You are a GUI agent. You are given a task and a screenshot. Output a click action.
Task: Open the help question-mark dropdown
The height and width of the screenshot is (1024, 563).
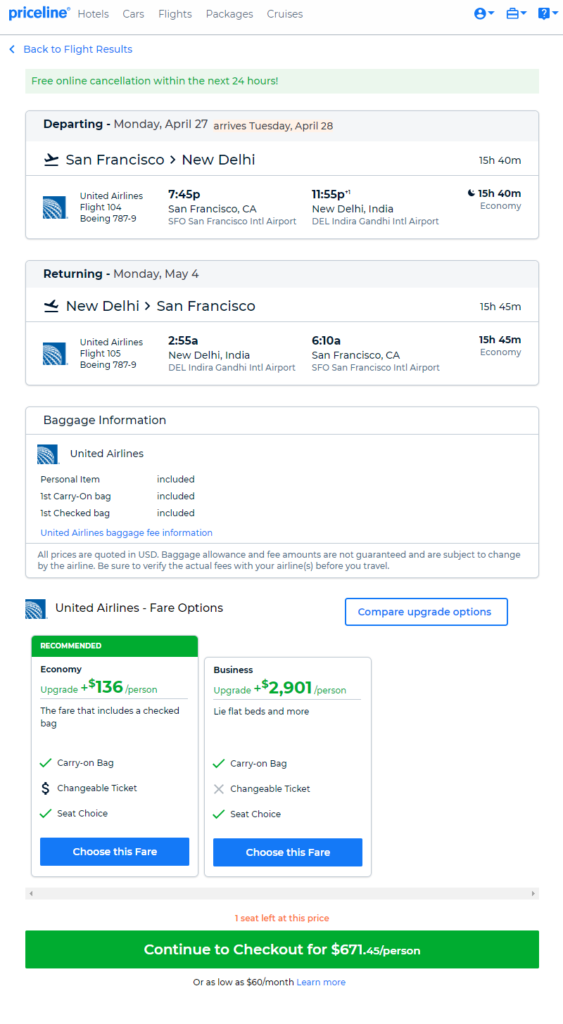click(547, 14)
